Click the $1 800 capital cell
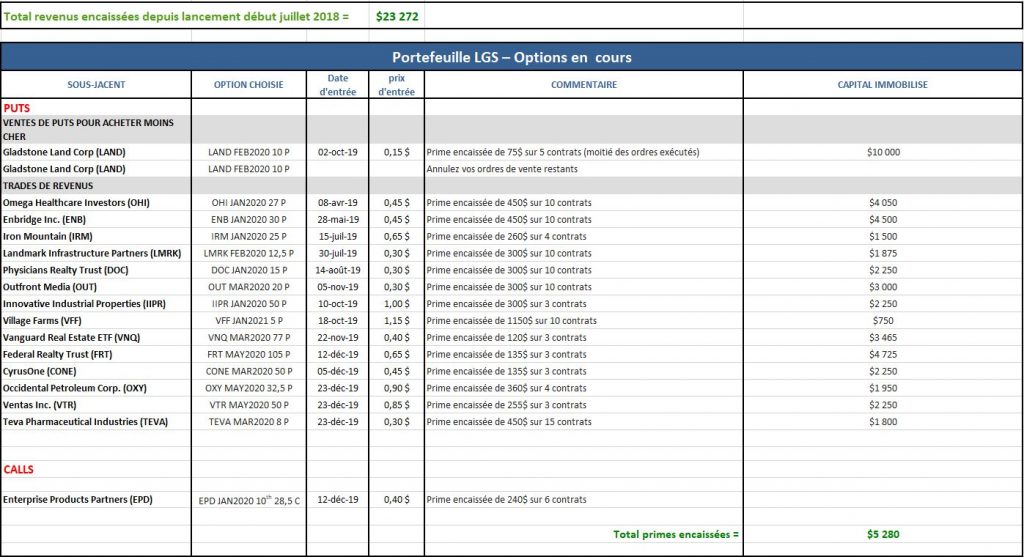Image resolution: width=1024 pixels, height=557 pixels. click(883, 423)
